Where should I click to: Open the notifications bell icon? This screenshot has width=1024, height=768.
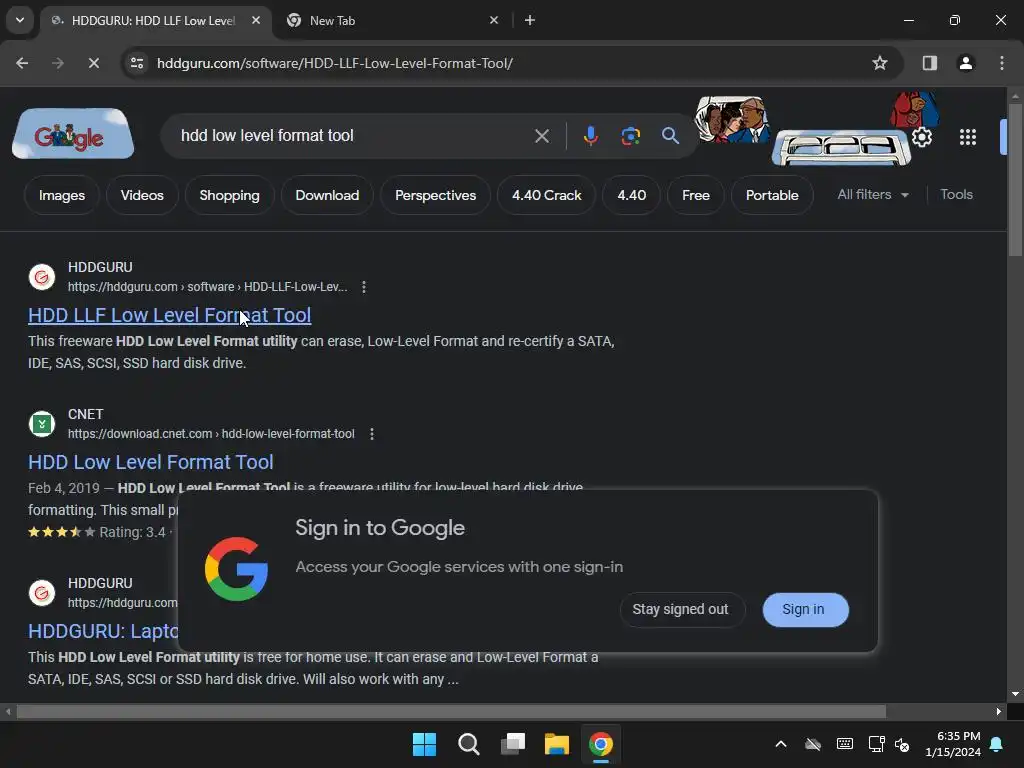point(997,744)
